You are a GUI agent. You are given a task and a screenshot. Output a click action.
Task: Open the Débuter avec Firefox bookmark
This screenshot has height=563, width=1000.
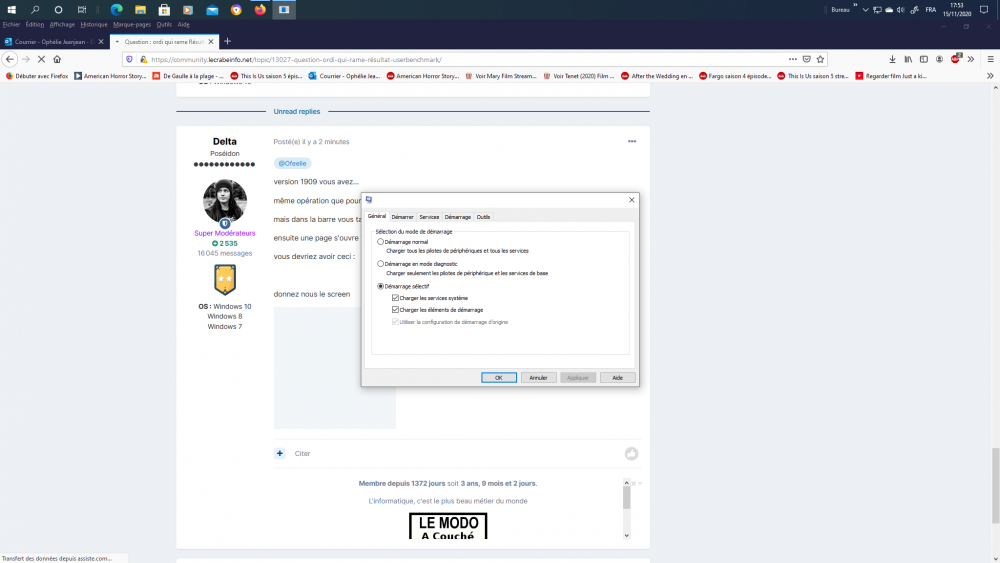click(x=37, y=76)
